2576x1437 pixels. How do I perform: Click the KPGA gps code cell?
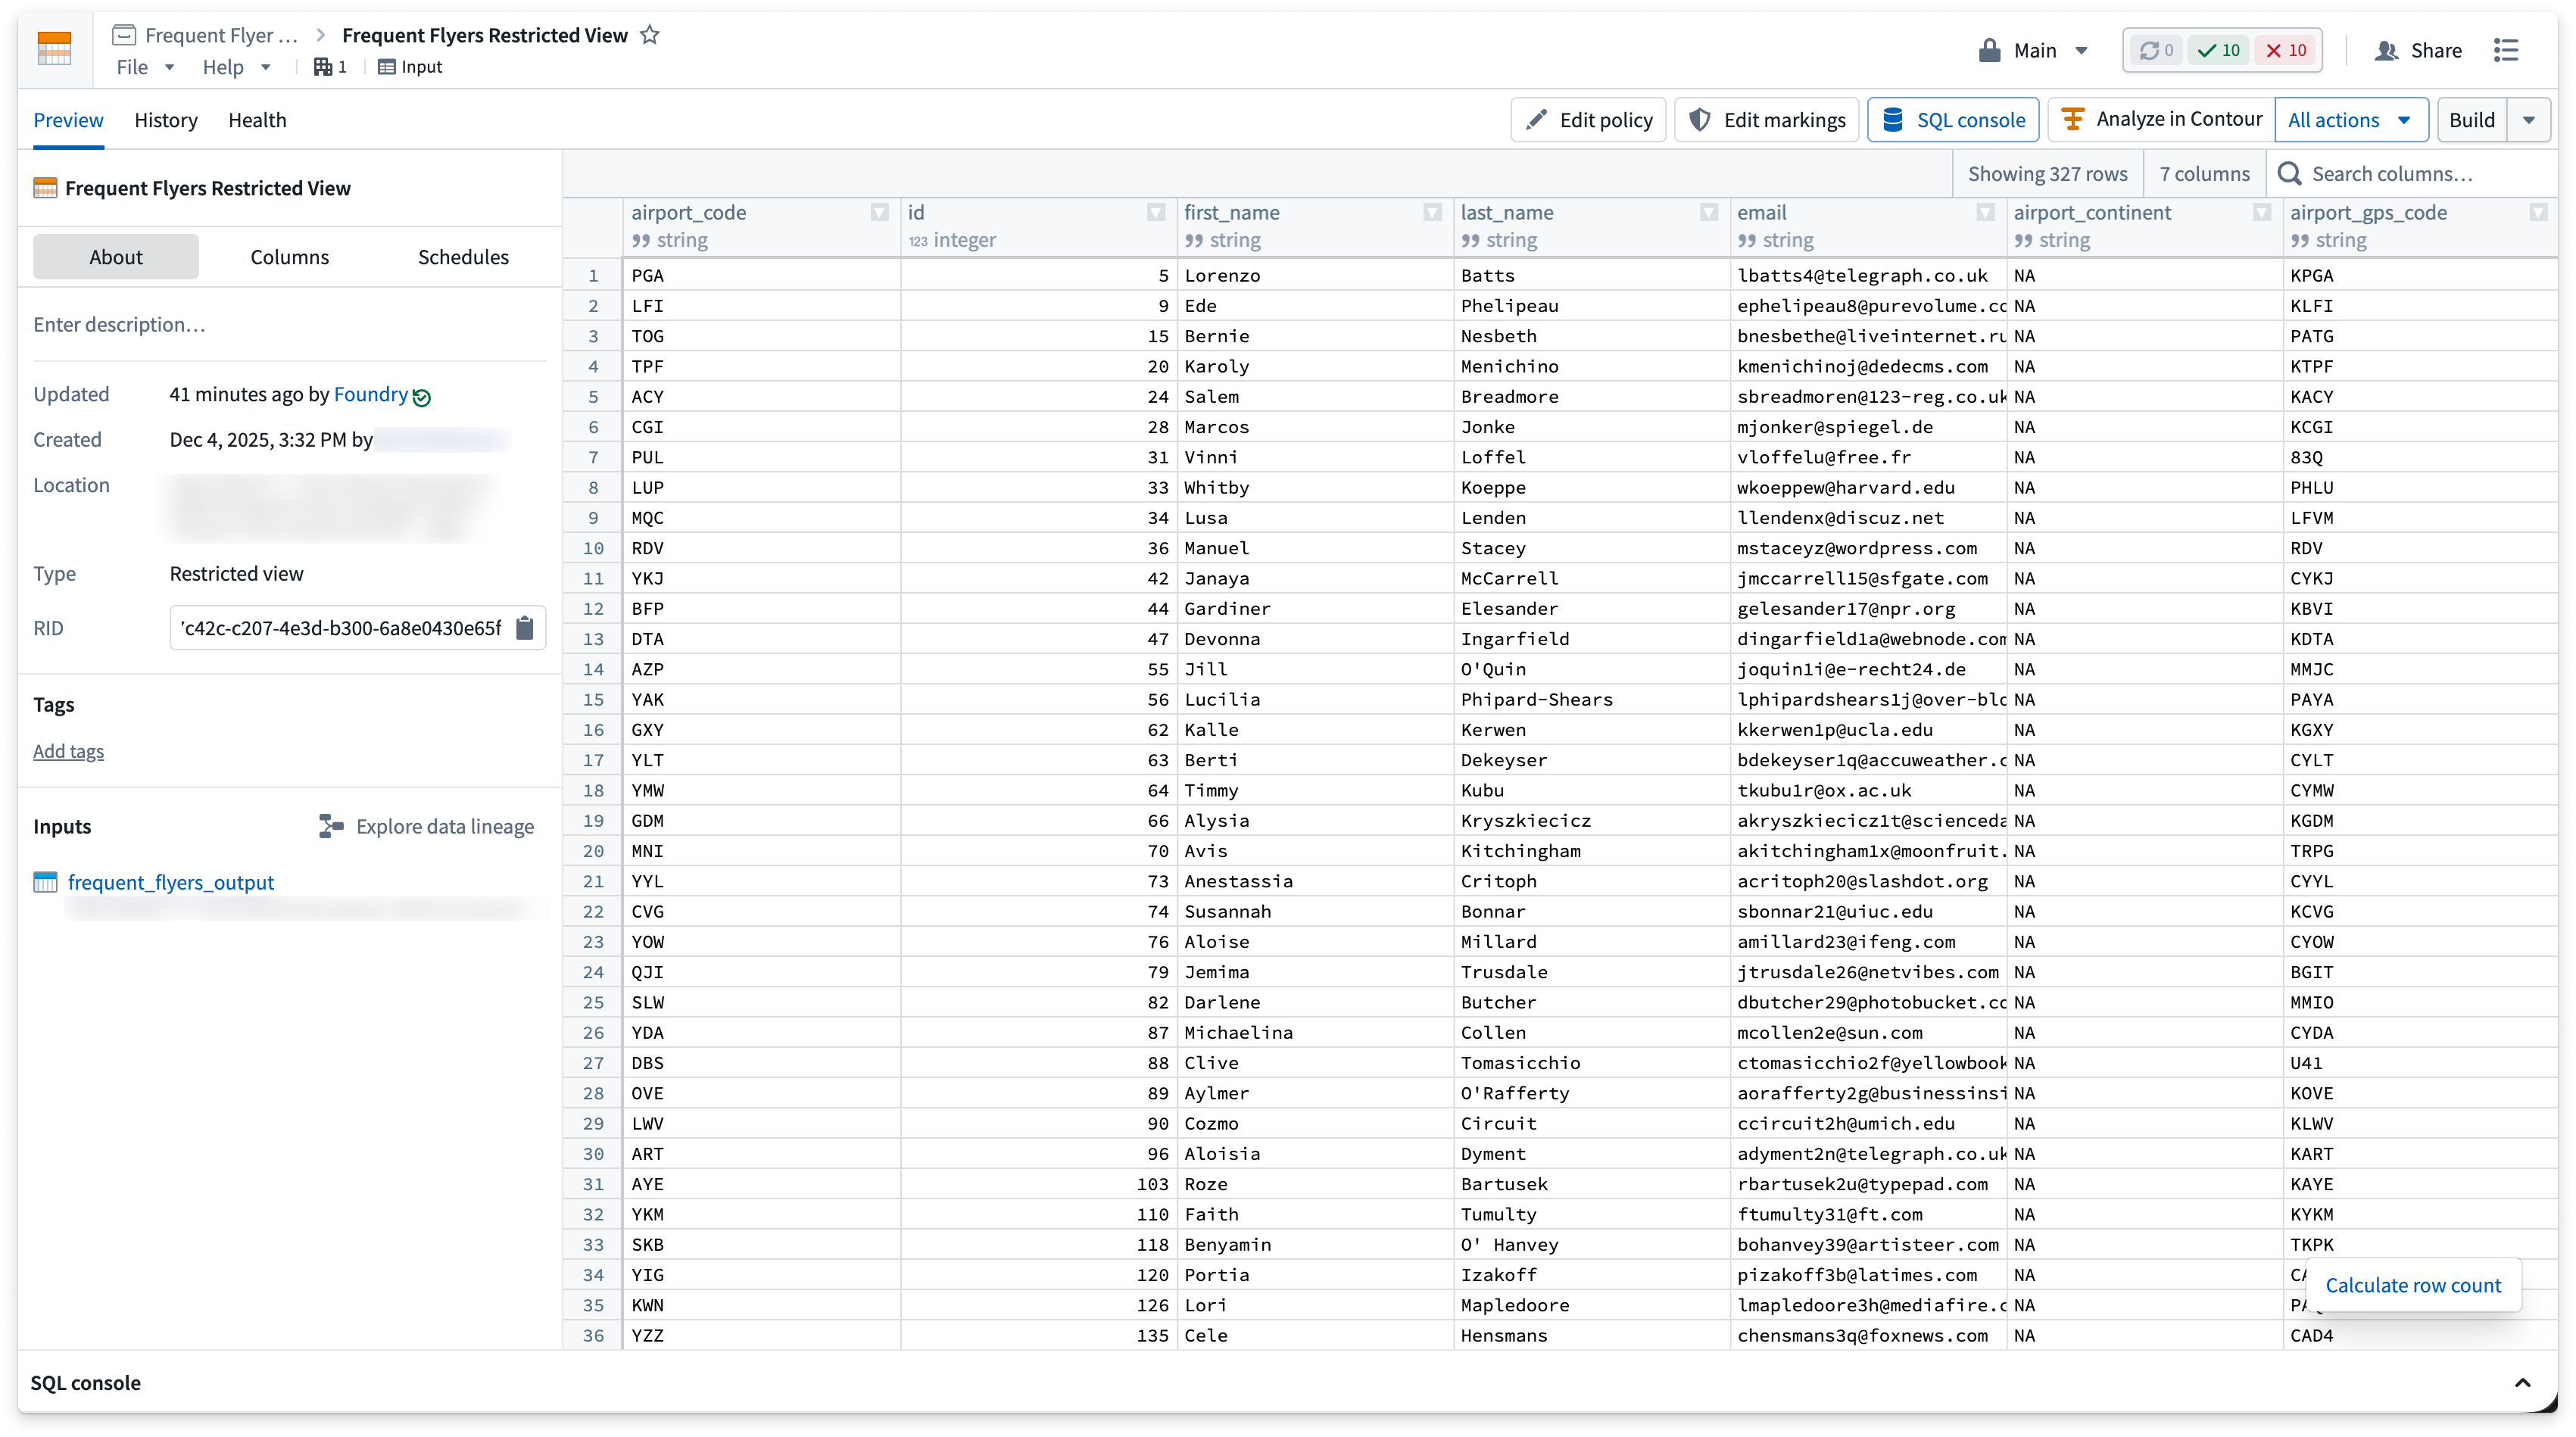click(x=2420, y=275)
